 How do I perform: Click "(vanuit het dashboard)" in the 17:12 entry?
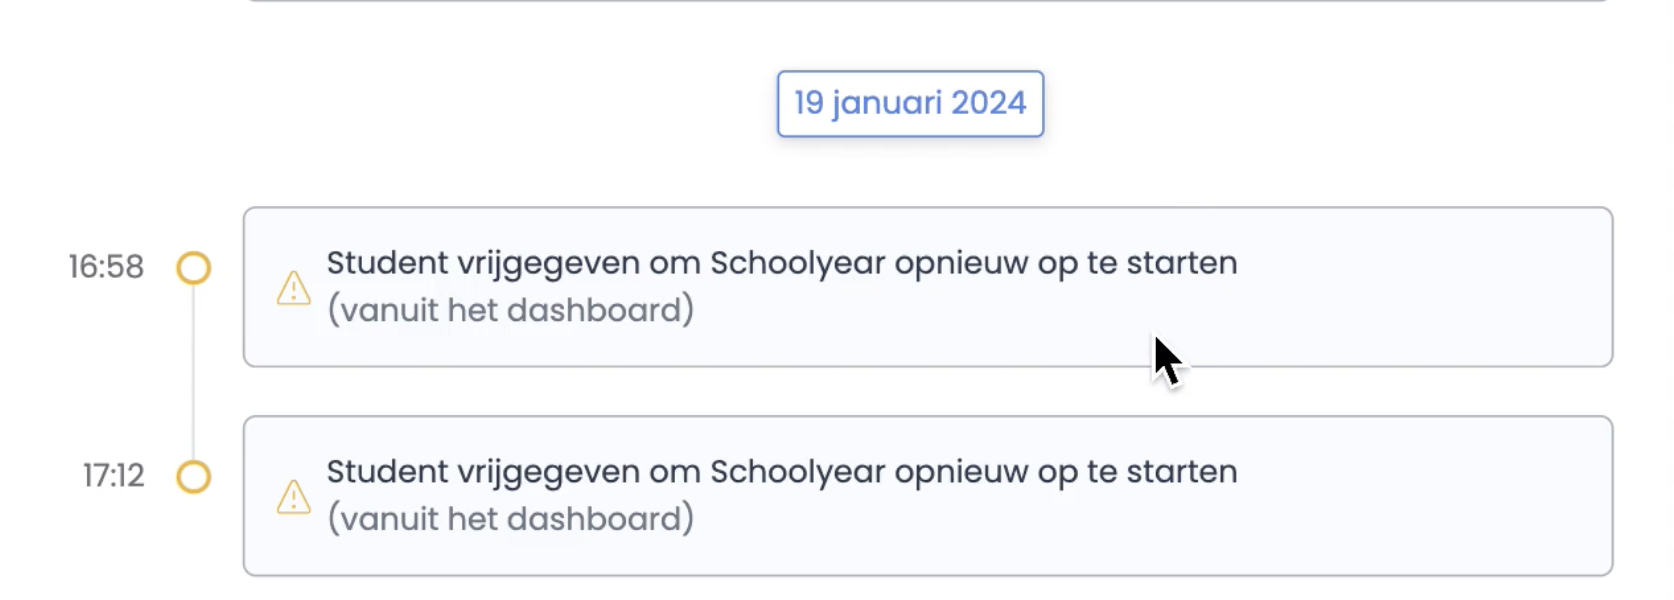click(510, 520)
